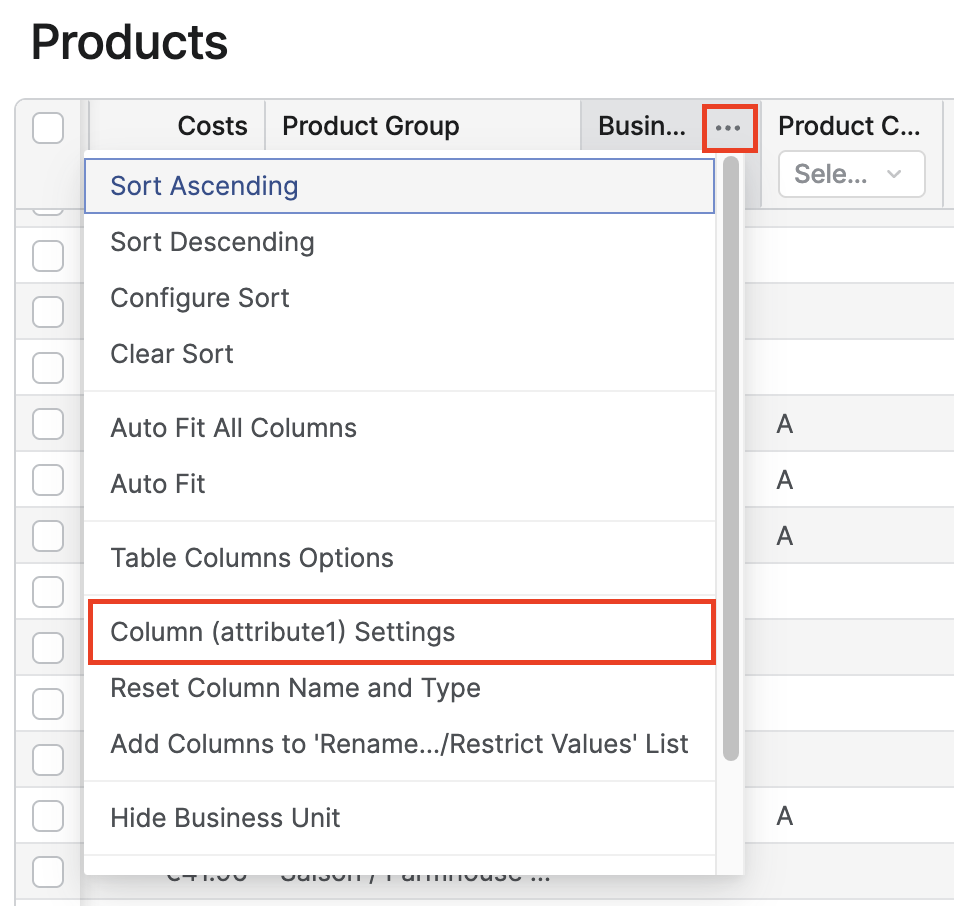Click the Business Unit column header

[642, 126]
